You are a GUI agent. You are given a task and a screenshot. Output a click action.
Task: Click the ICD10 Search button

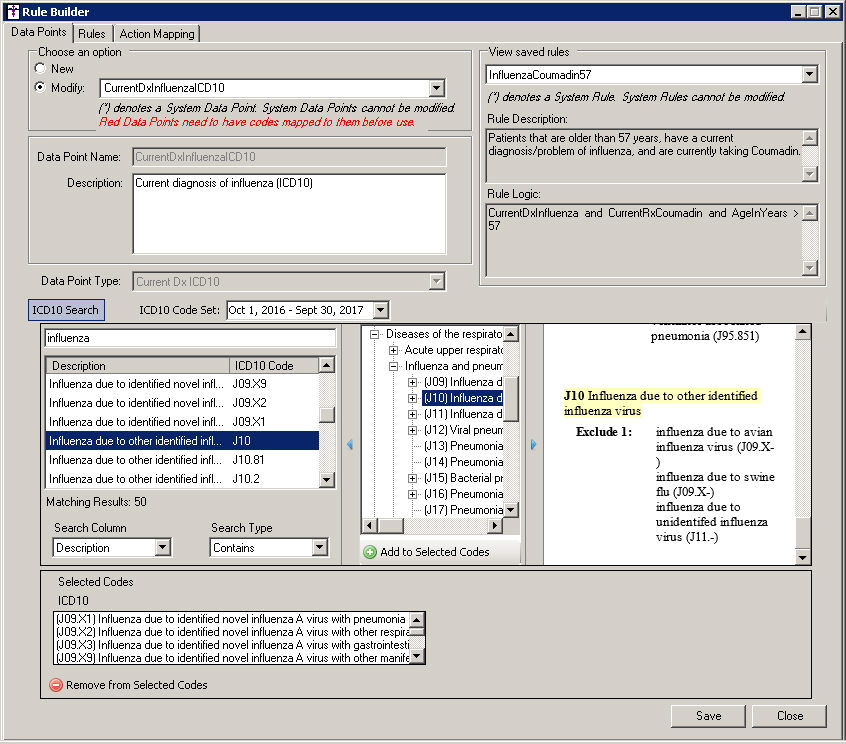tap(65, 310)
